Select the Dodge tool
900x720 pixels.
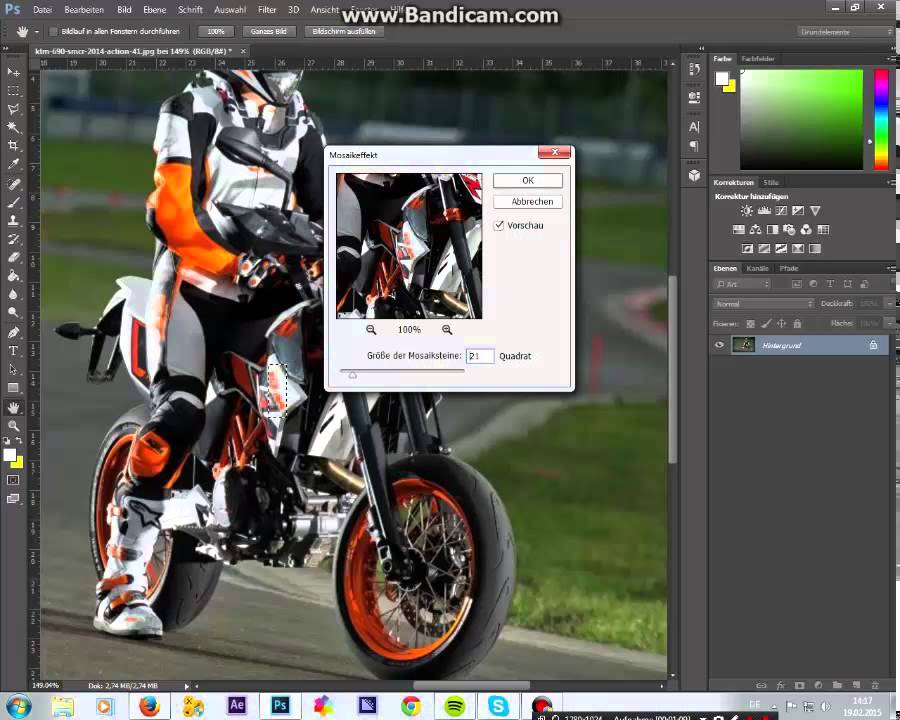click(13, 312)
